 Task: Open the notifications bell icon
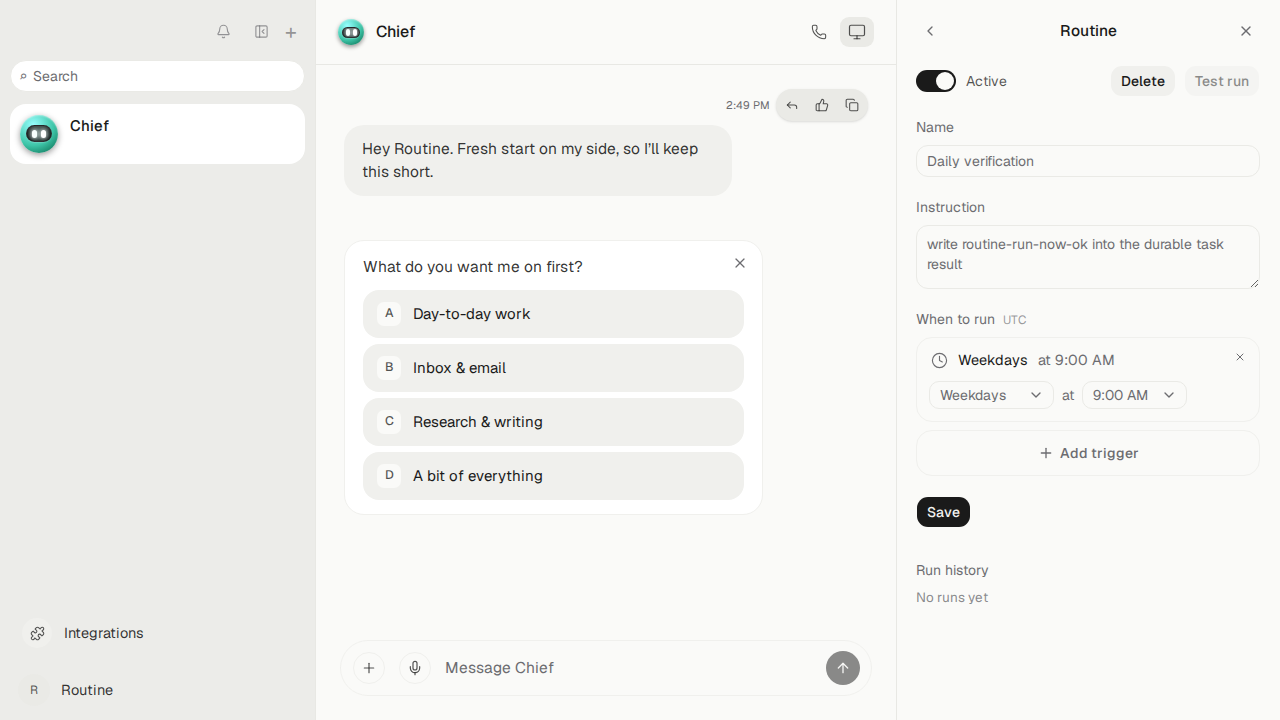(223, 32)
